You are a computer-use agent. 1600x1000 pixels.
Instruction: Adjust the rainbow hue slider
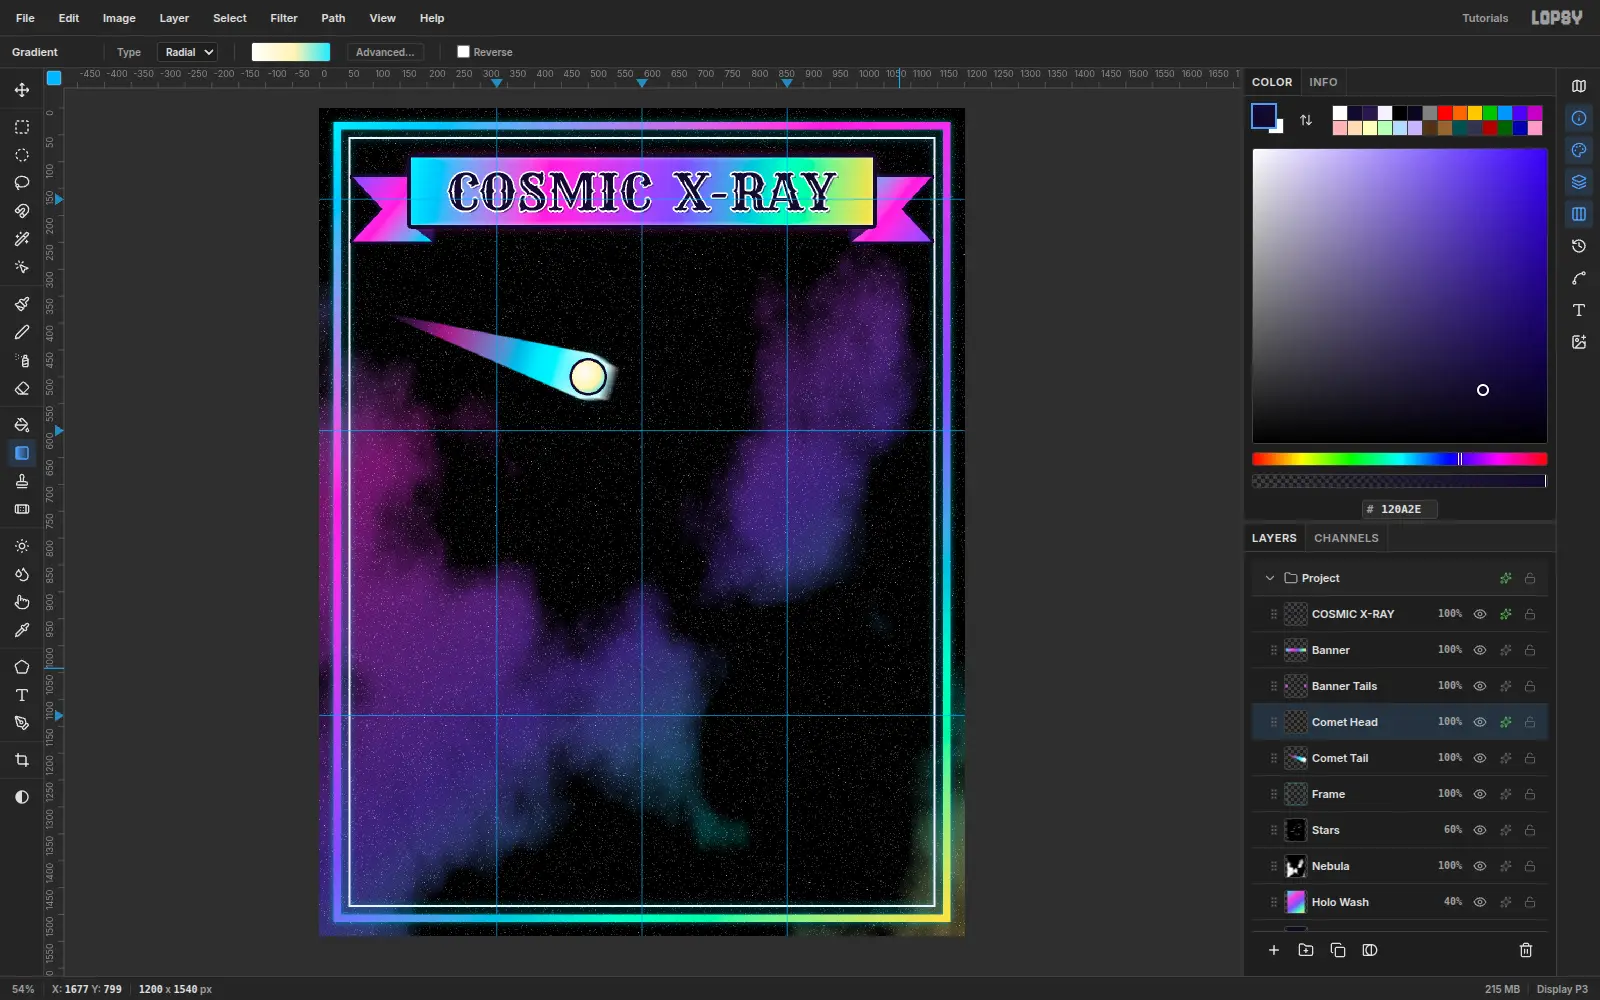click(x=1399, y=459)
